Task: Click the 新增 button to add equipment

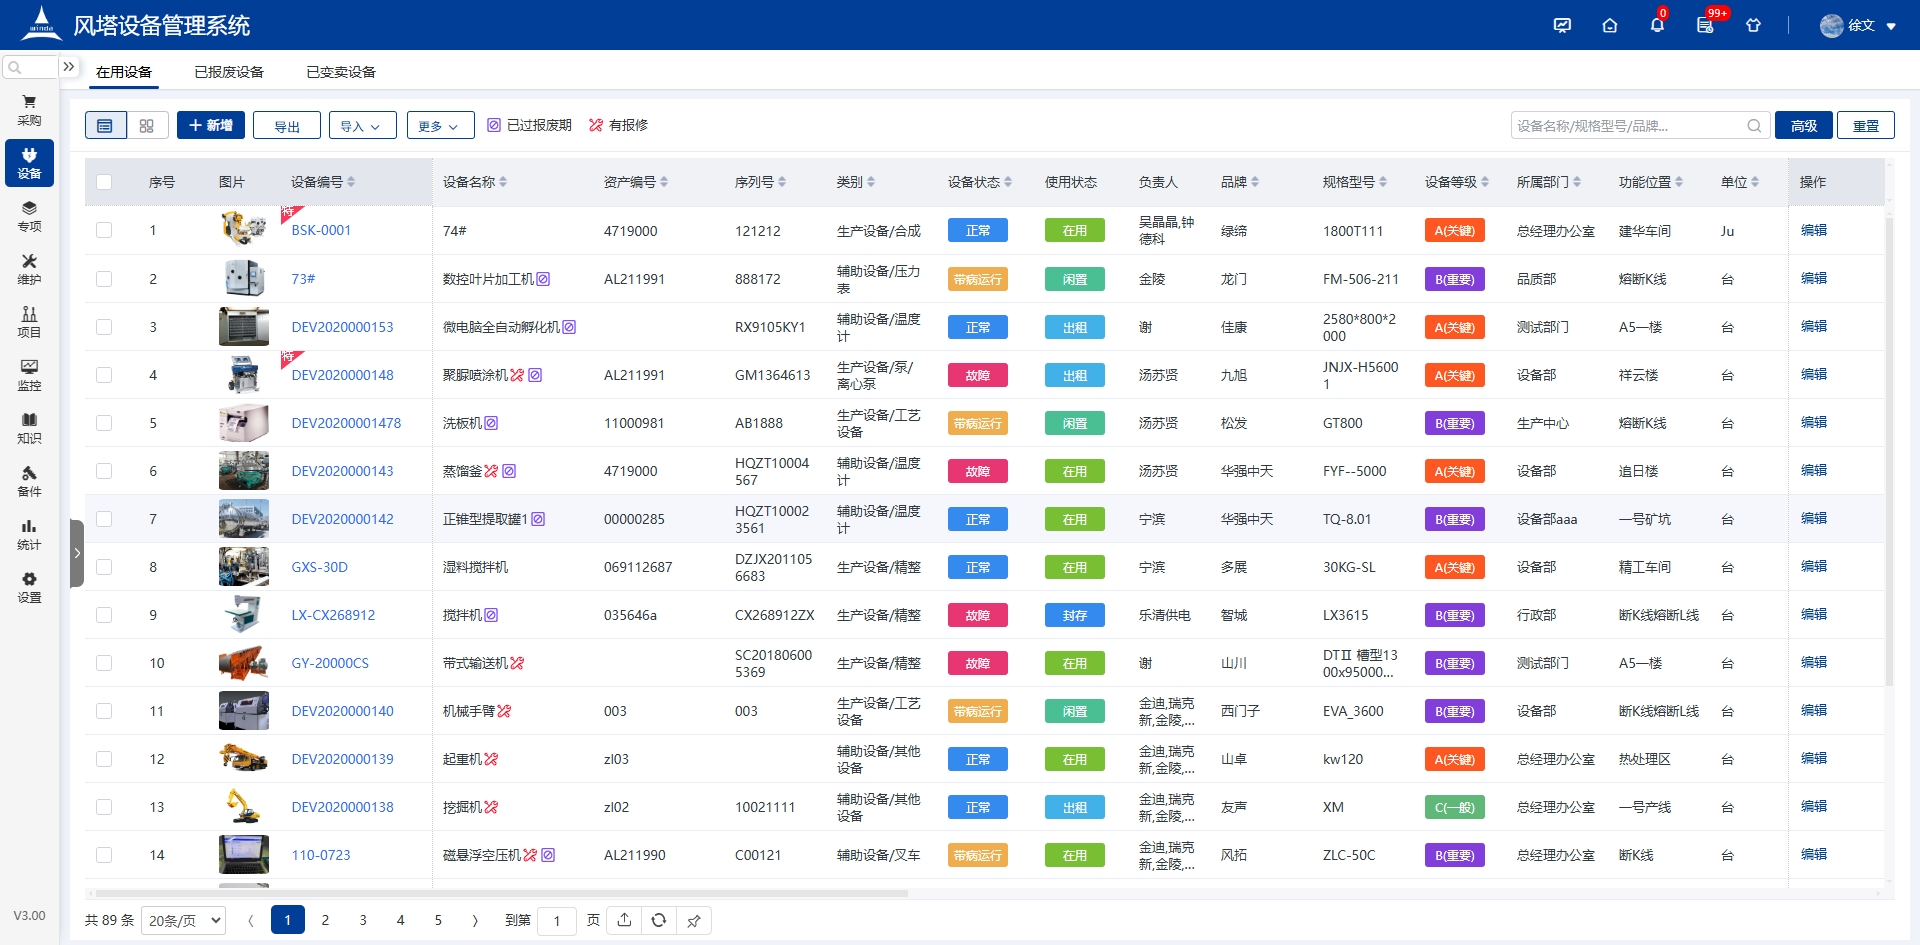Action: pyautogui.click(x=210, y=125)
